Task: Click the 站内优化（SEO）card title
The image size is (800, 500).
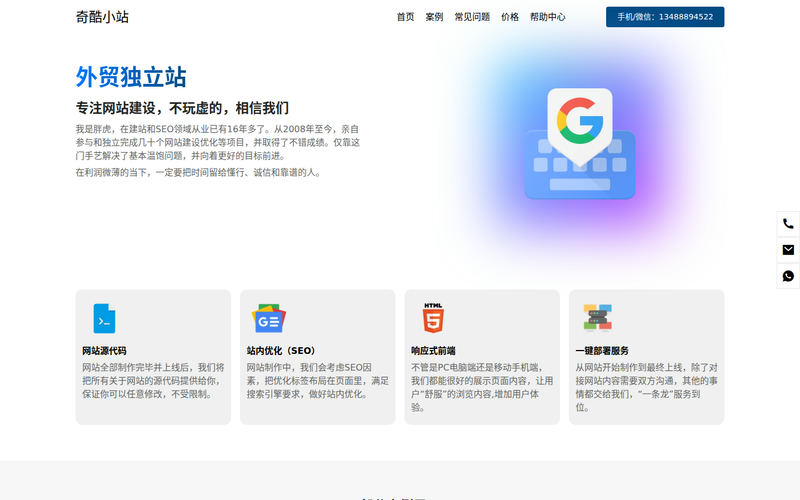Action: (x=281, y=351)
